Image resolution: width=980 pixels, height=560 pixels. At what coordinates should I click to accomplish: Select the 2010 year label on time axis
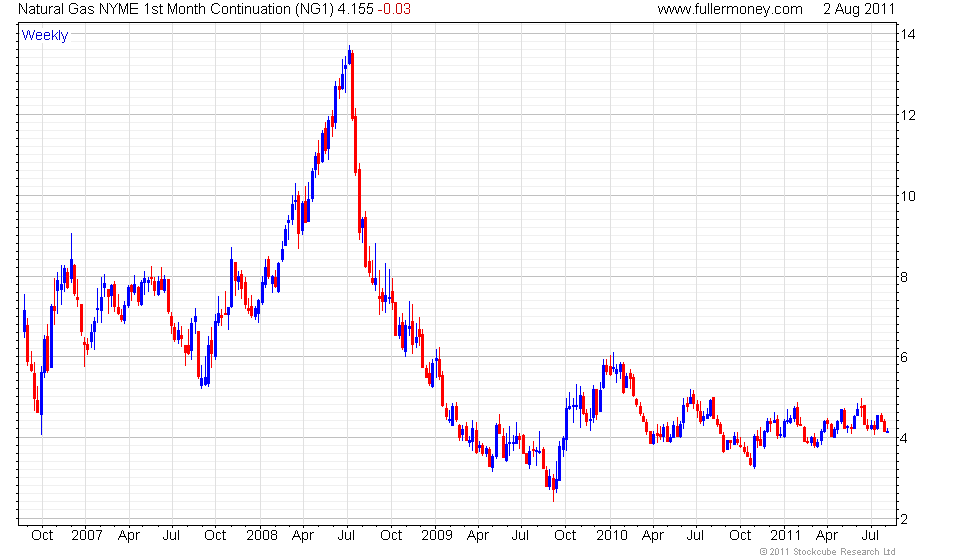point(611,536)
